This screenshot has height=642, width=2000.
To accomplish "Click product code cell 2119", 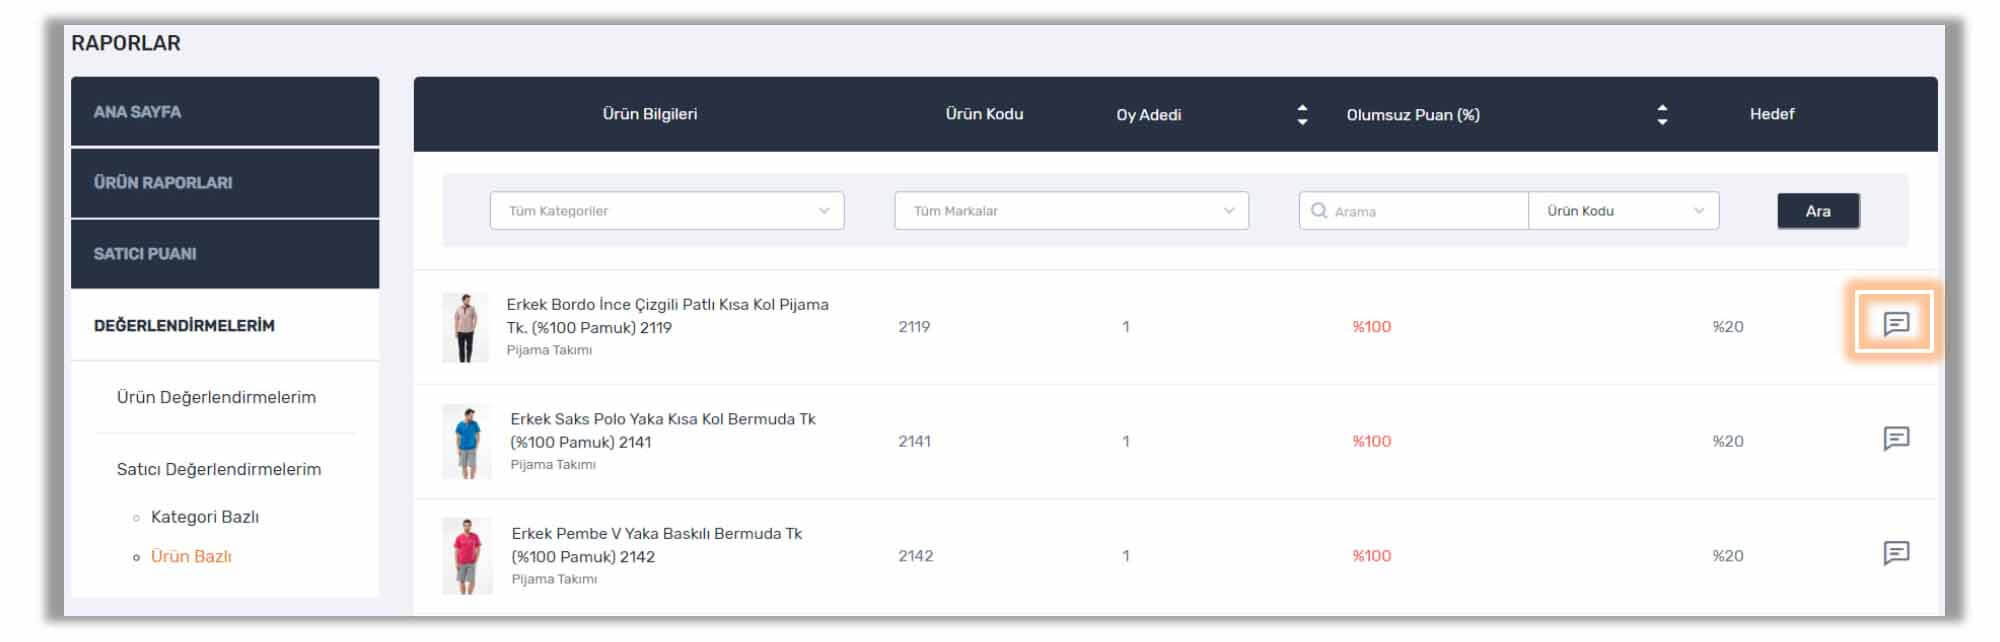I will coord(914,327).
